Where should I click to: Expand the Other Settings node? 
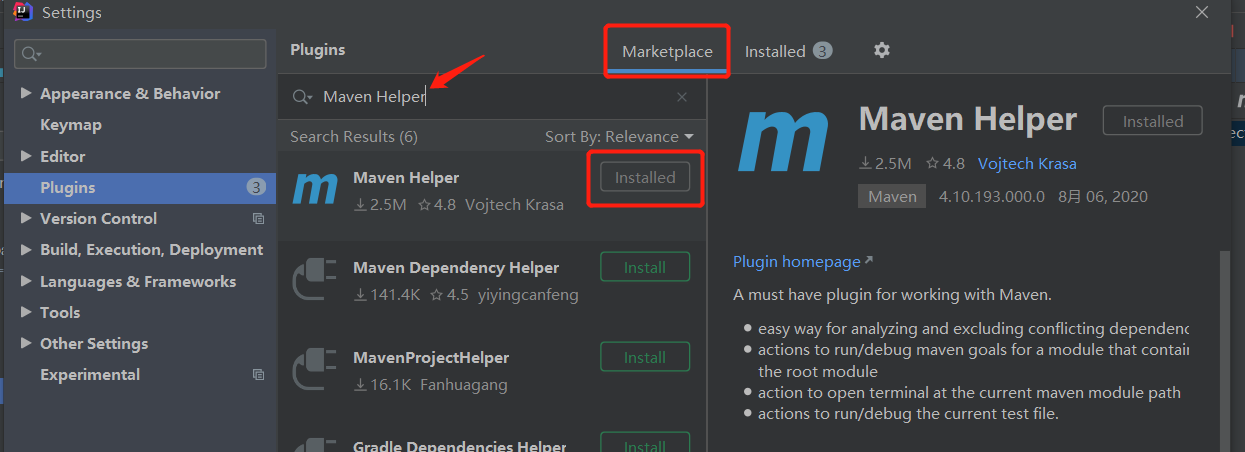tap(26, 344)
